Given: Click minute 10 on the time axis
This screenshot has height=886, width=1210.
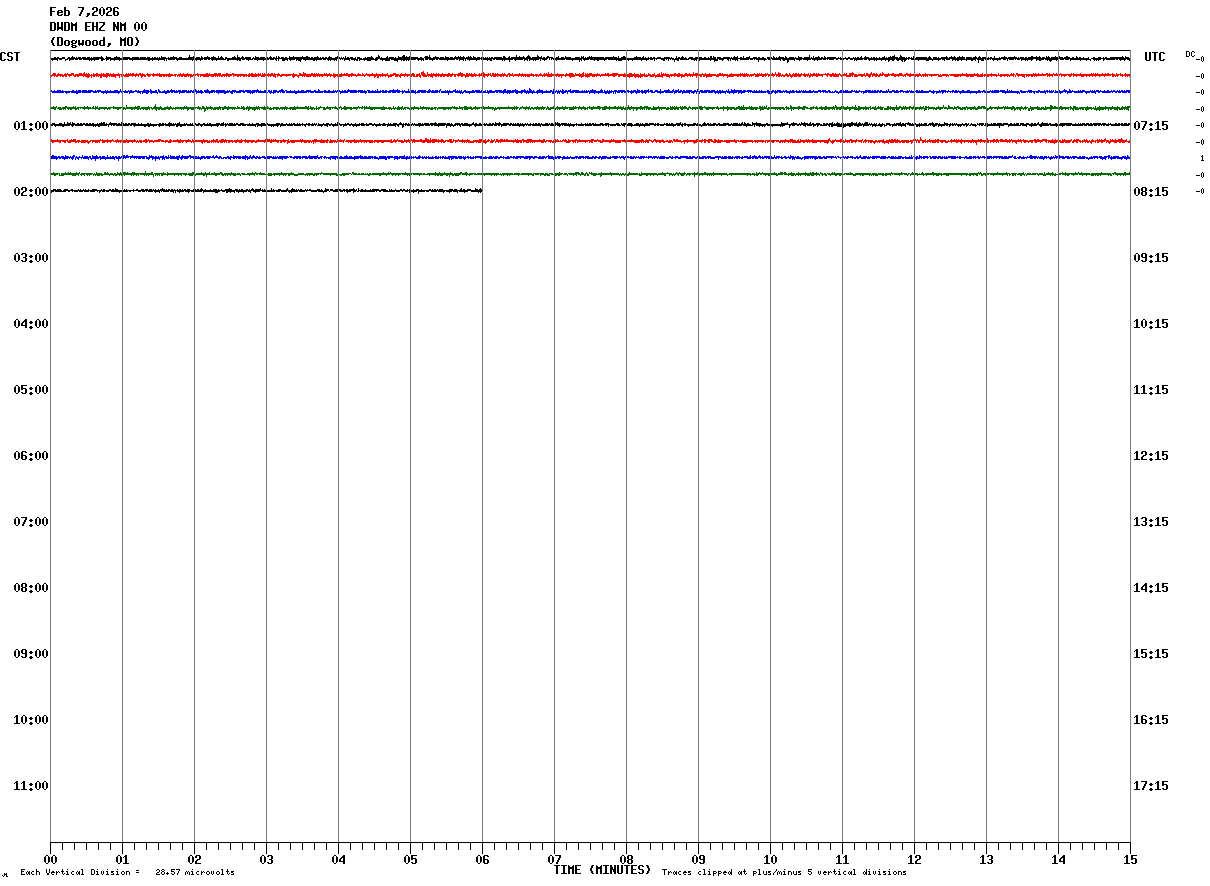Looking at the screenshot, I should pos(770,860).
